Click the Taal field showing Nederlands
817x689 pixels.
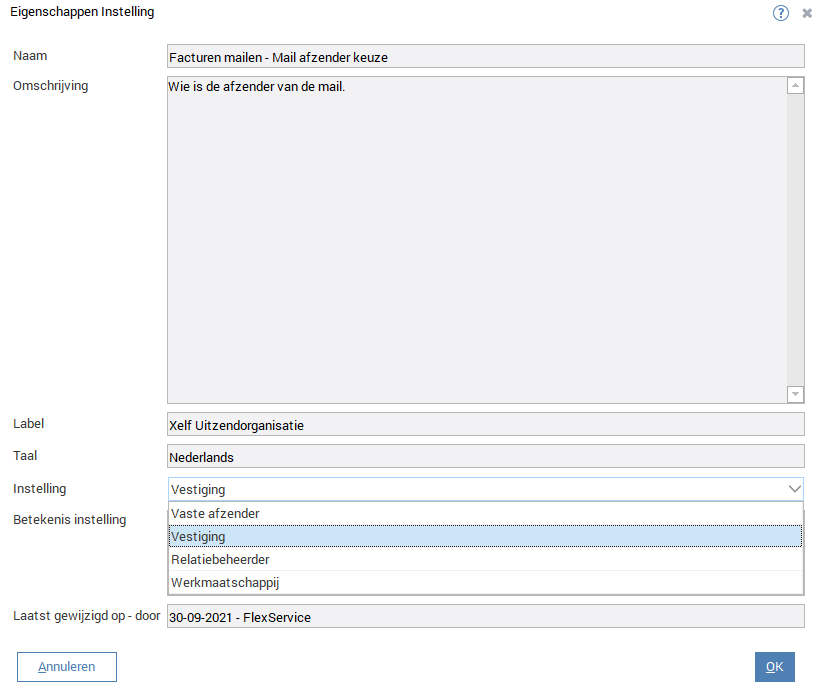coord(485,457)
